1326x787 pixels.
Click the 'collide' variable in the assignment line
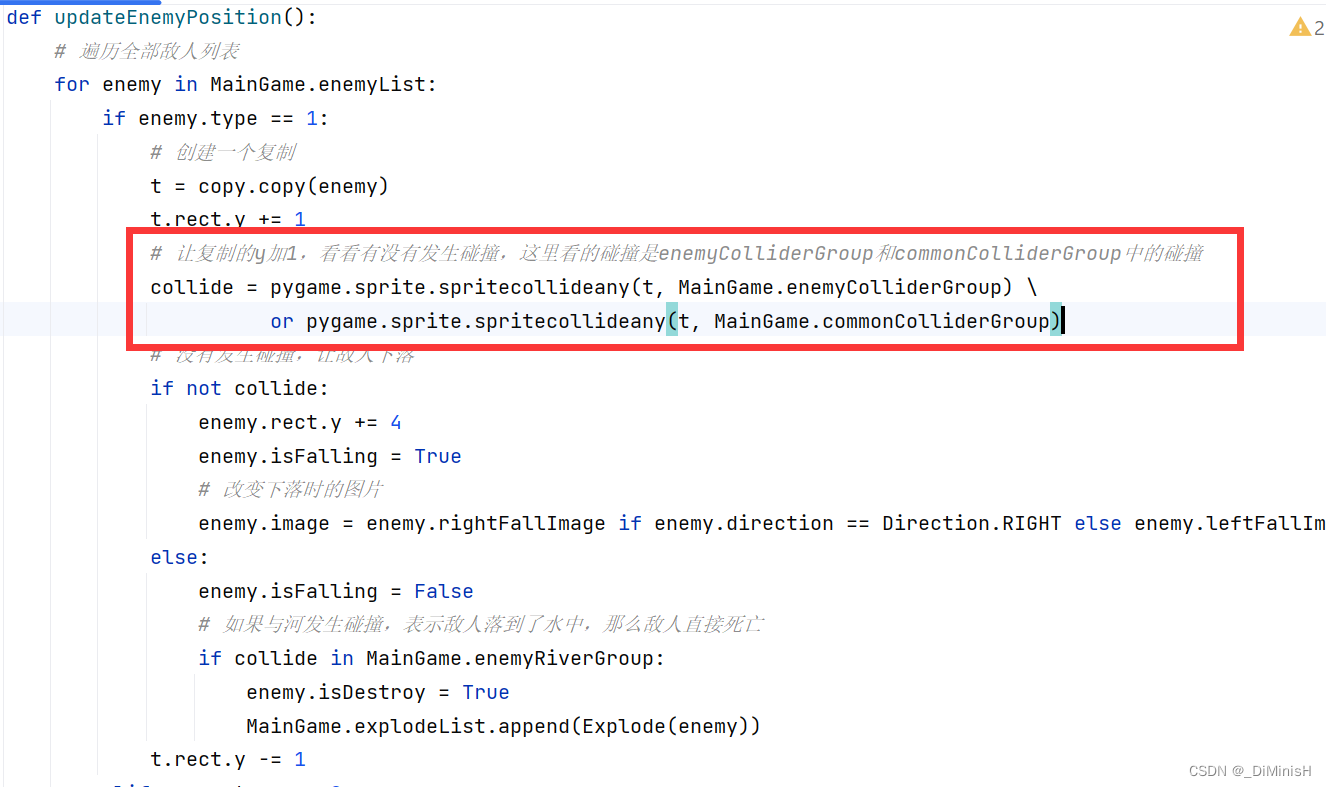pos(192,287)
